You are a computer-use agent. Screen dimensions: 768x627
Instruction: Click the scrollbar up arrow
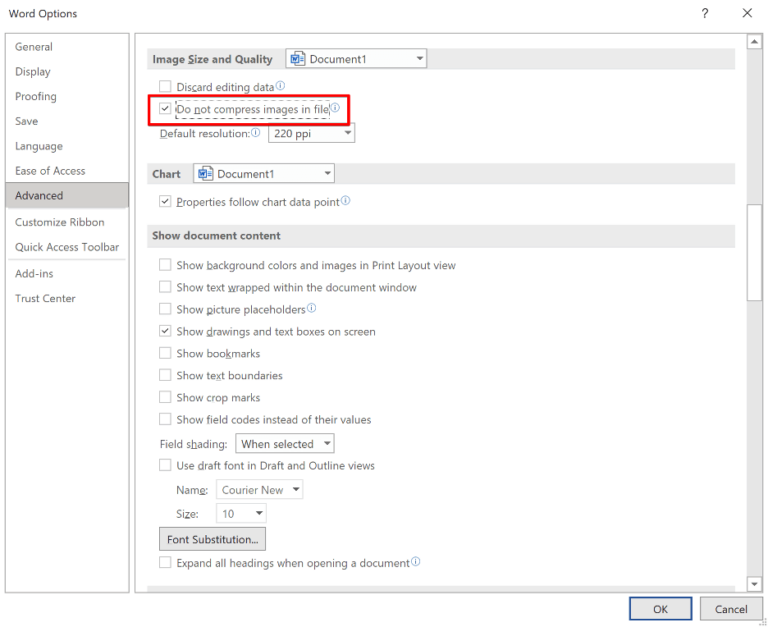(x=754, y=41)
